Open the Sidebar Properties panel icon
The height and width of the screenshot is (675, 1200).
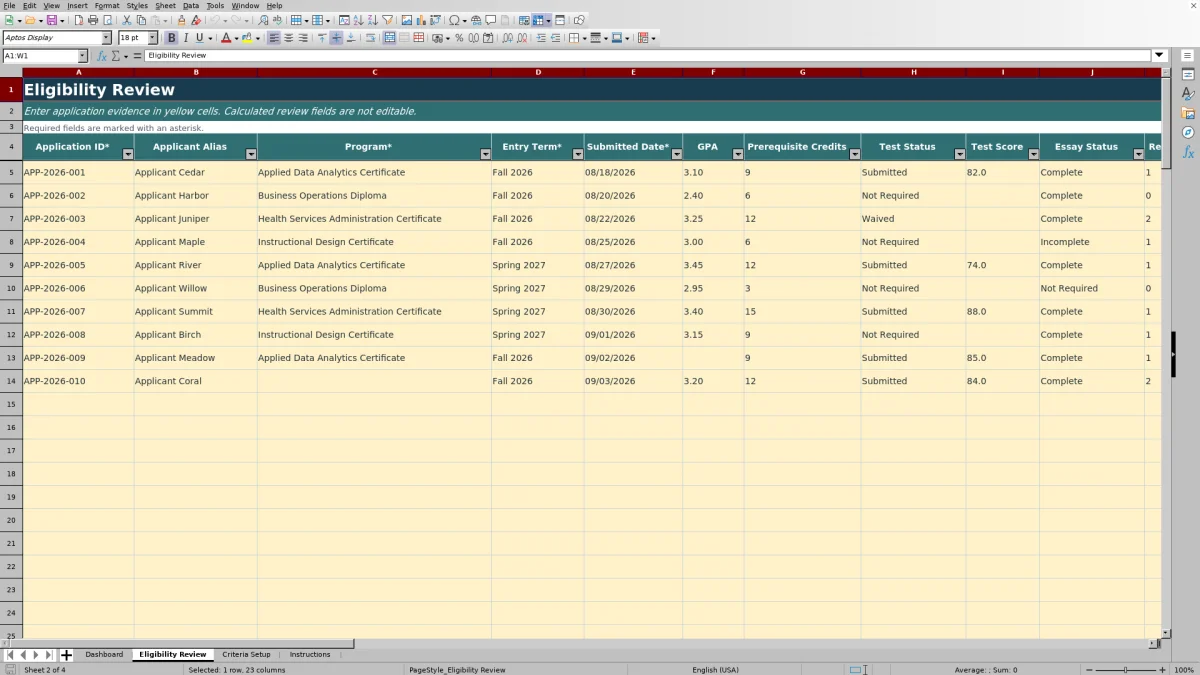click(x=1188, y=75)
